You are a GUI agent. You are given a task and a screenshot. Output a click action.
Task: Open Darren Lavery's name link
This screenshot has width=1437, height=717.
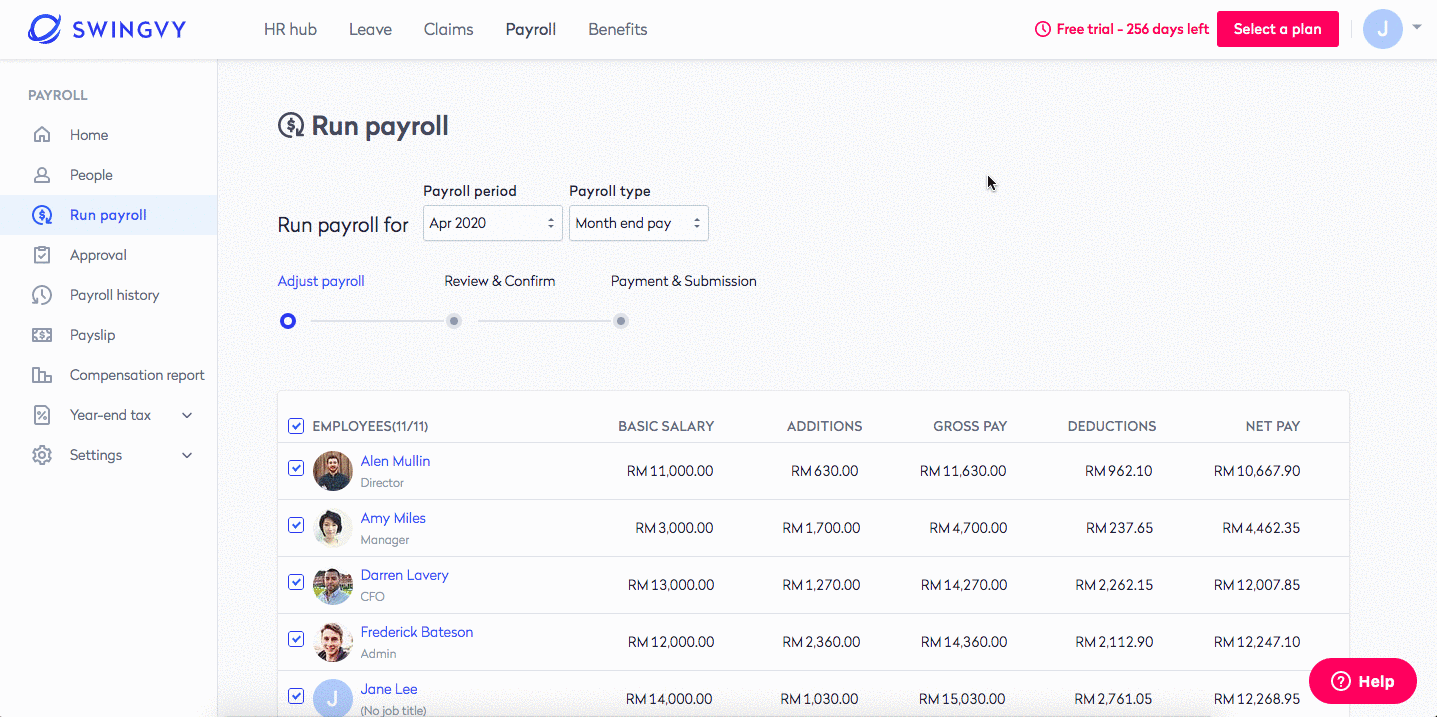tap(405, 575)
